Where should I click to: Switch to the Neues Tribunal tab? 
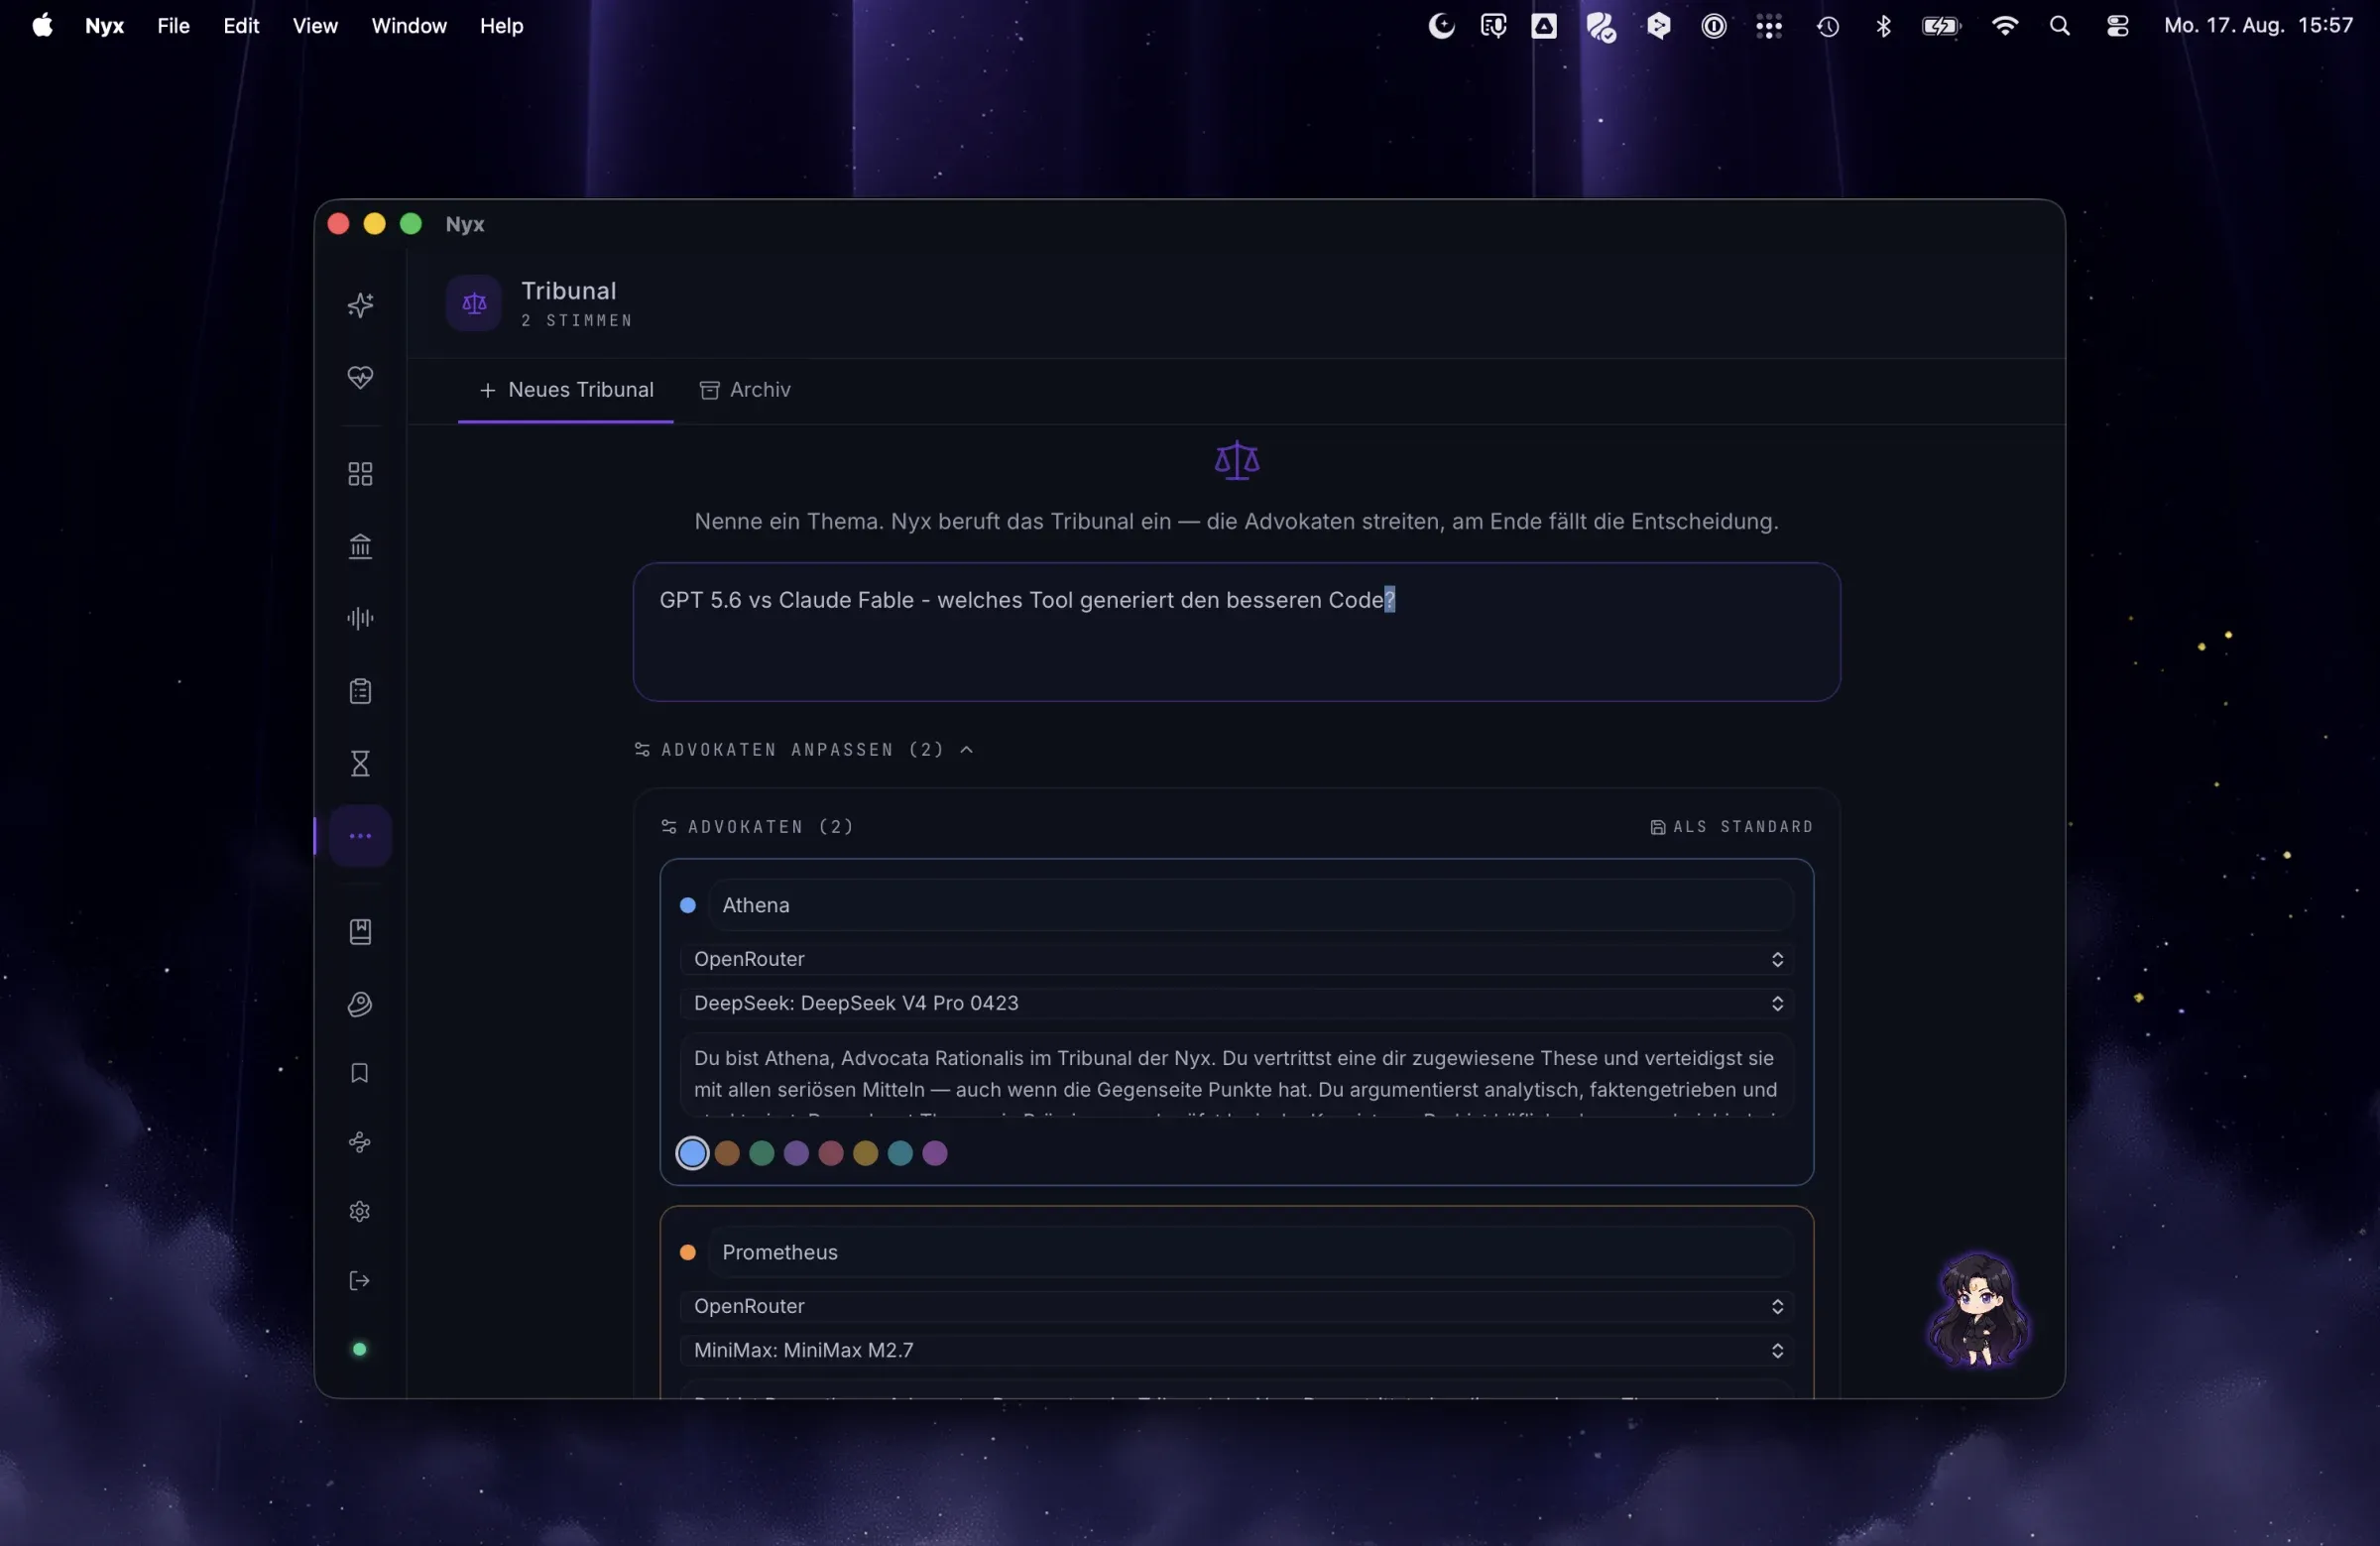tap(566, 390)
